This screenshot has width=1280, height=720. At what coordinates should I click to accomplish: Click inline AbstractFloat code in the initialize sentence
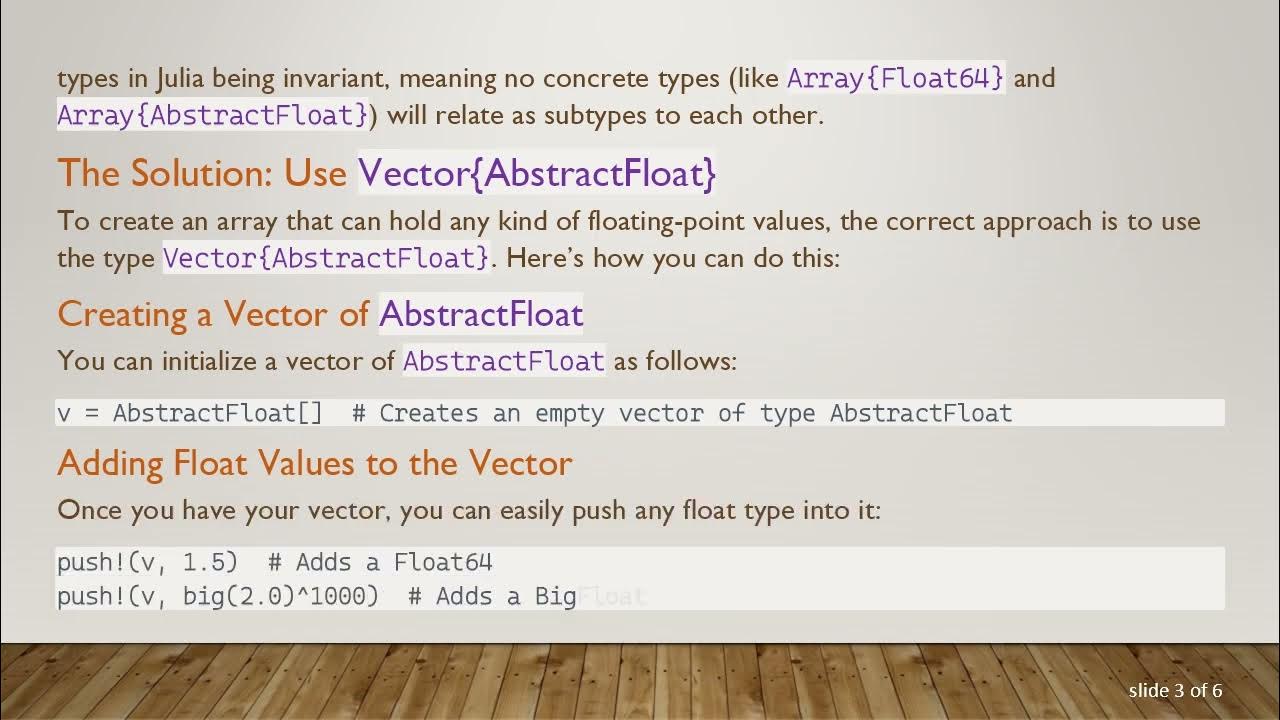(x=504, y=360)
